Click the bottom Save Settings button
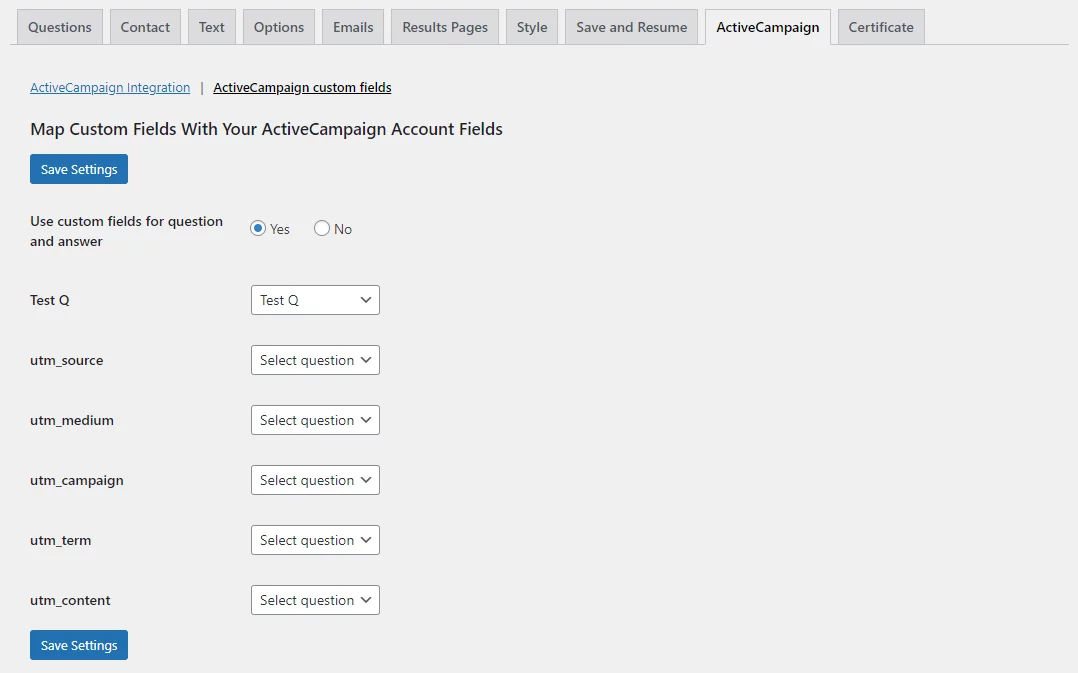The height and width of the screenshot is (673, 1078). 79,645
